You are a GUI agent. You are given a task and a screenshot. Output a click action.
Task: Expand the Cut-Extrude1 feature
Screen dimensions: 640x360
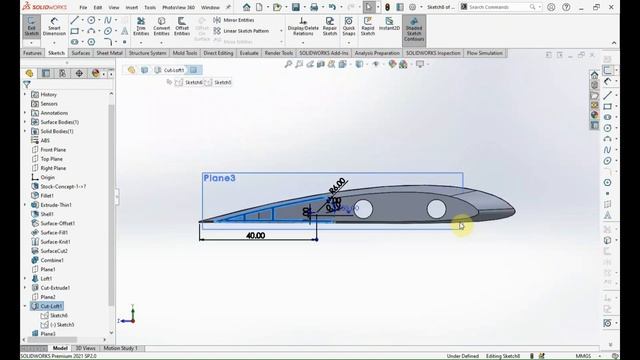[25, 288]
